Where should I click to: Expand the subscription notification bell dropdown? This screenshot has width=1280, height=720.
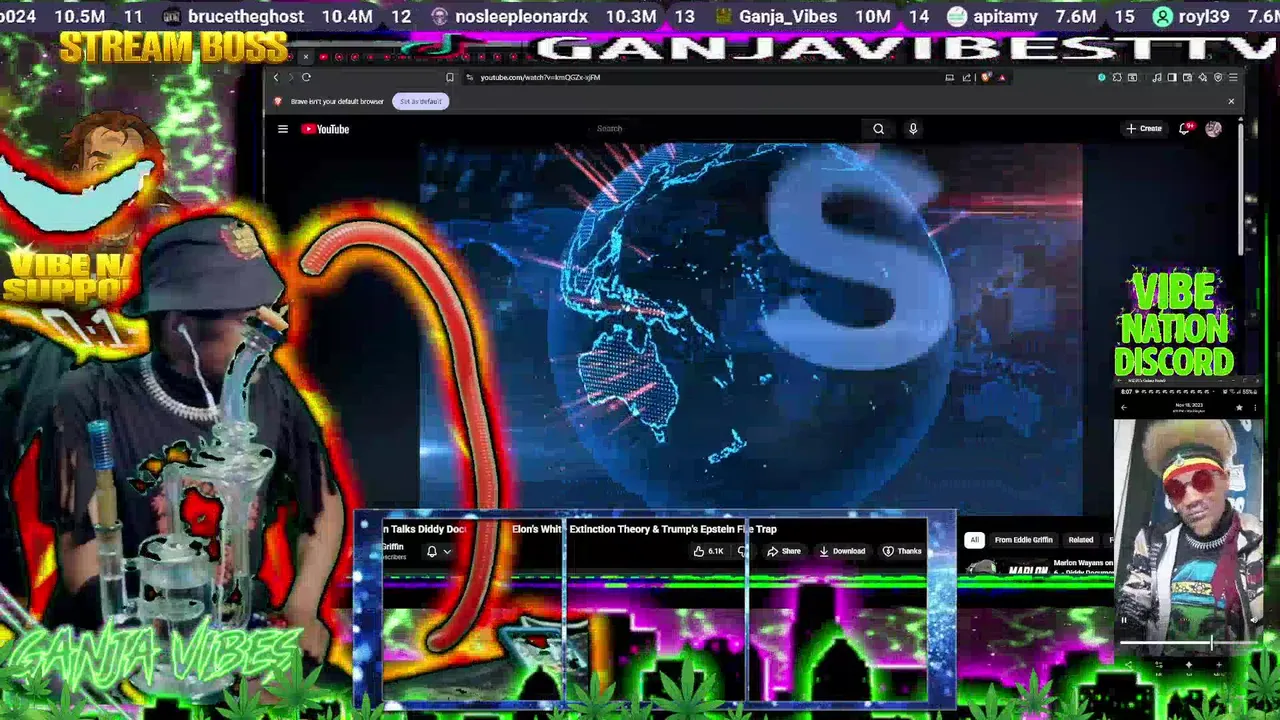[439, 551]
